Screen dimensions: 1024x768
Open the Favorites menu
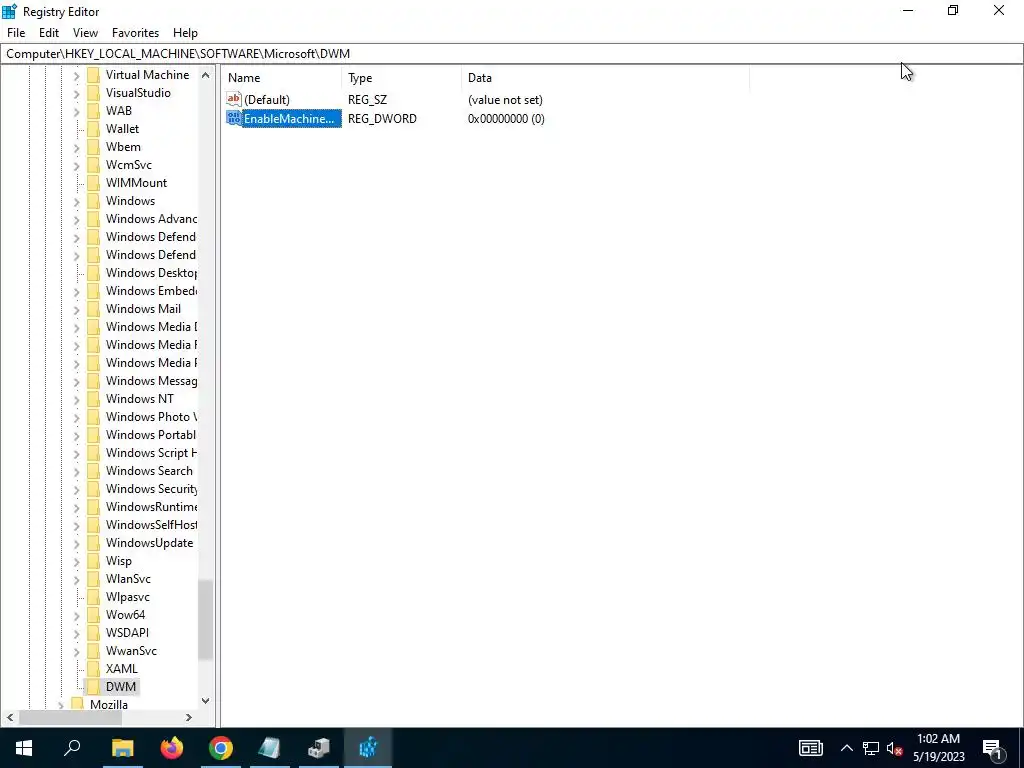(135, 33)
